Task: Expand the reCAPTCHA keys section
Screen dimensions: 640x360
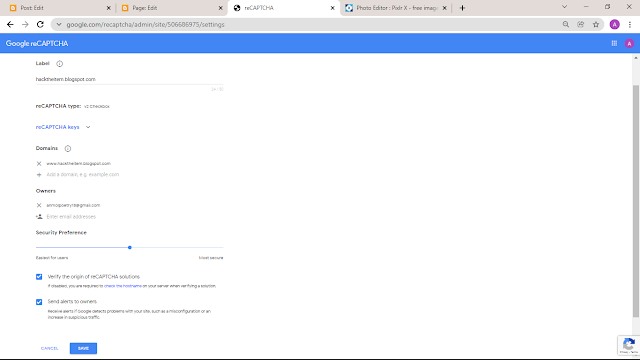Action: pos(63,127)
